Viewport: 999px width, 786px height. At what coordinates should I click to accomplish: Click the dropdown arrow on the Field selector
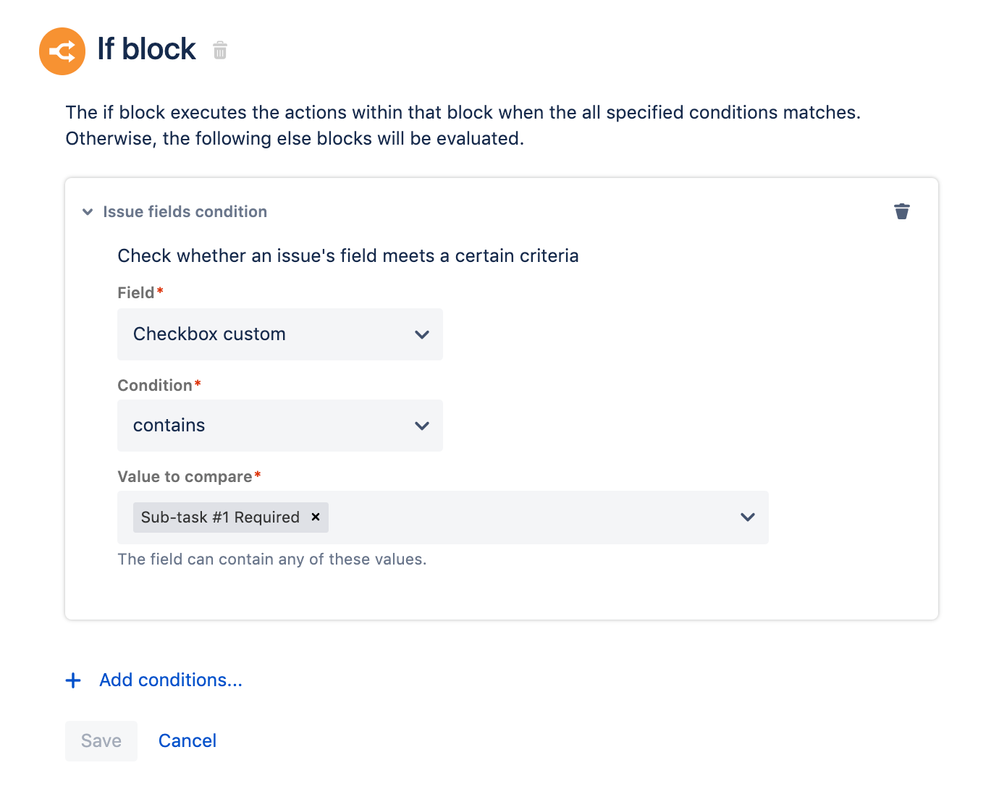tap(423, 334)
